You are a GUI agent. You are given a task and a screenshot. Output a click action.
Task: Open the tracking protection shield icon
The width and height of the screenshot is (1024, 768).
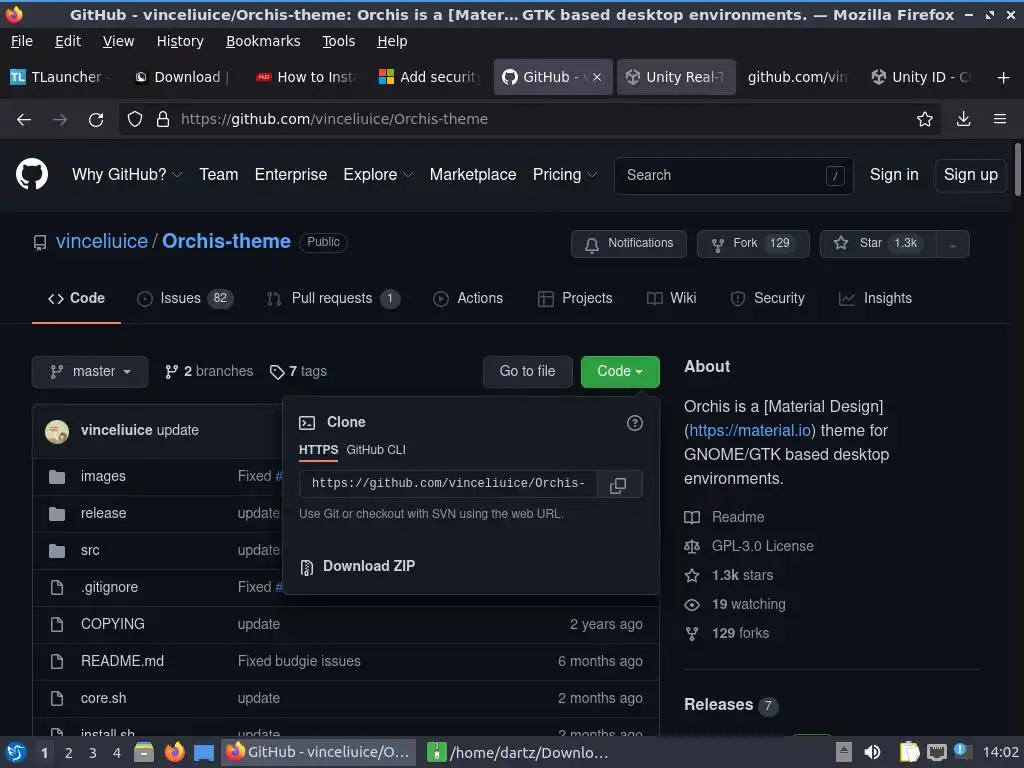pyautogui.click(x=135, y=119)
